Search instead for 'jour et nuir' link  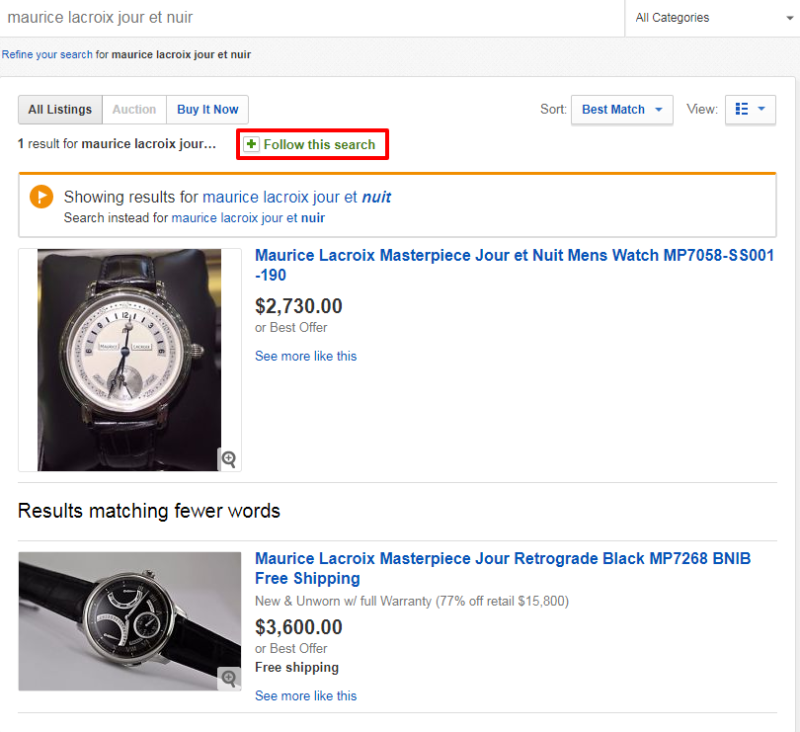pyautogui.click(x=248, y=217)
